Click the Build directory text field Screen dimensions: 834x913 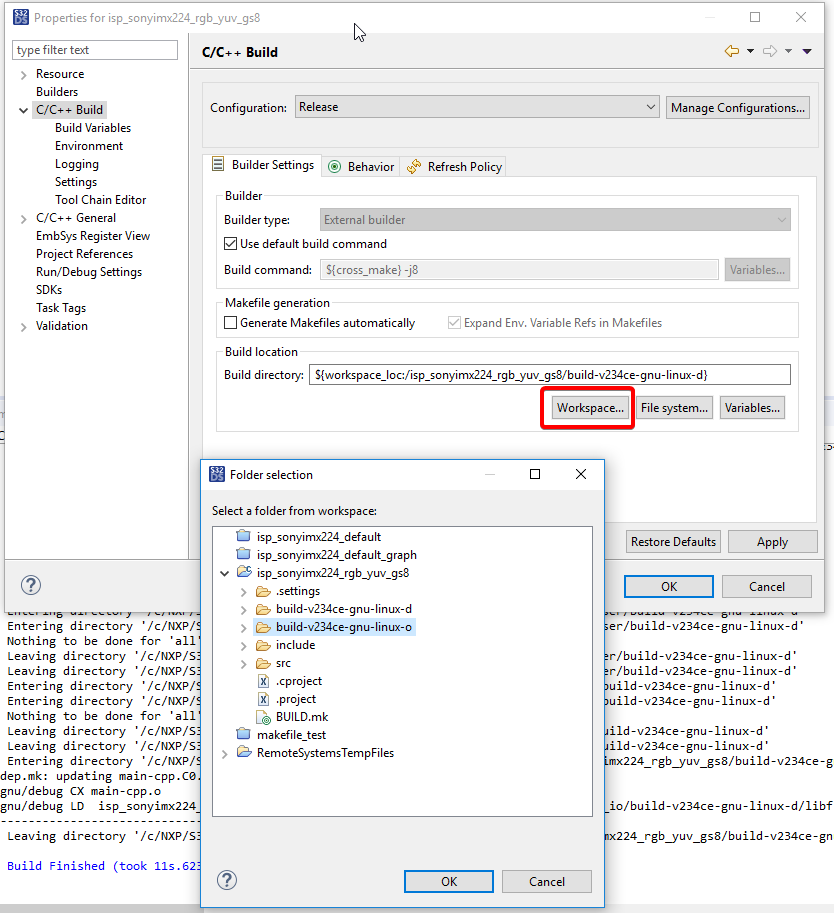550,374
